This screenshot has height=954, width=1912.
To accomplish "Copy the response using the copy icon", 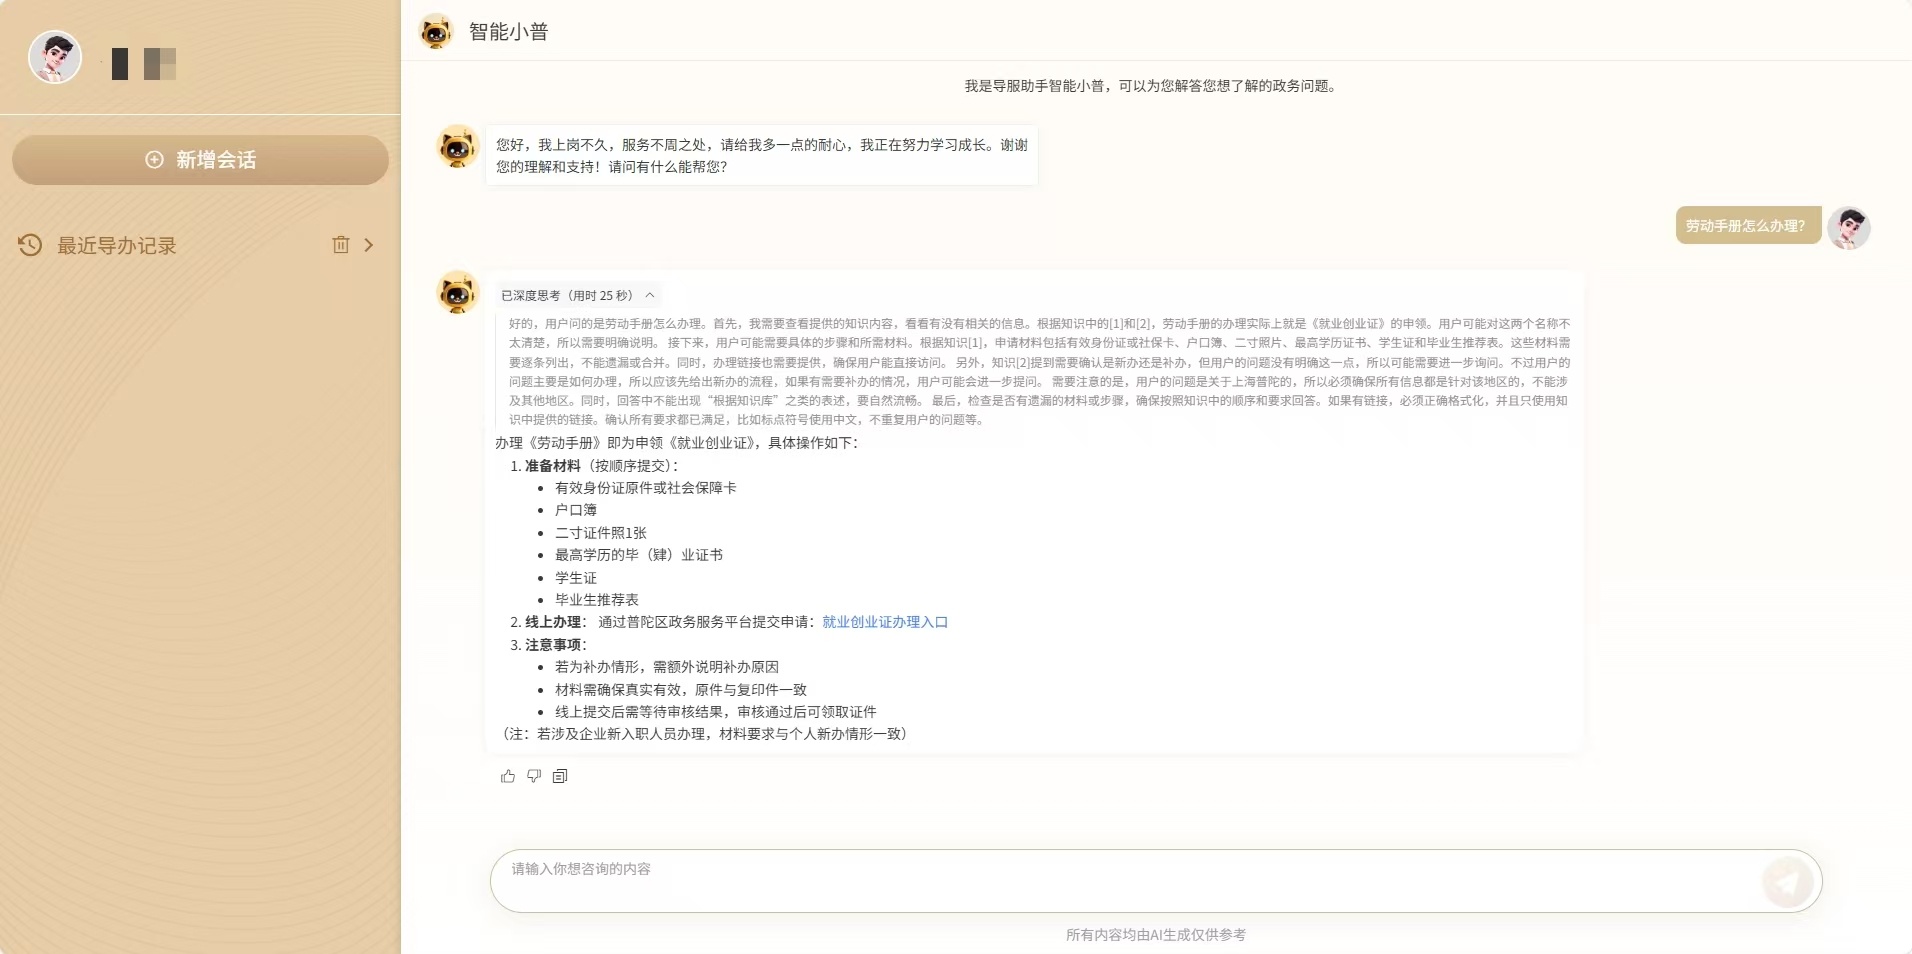I will coord(560,776).
